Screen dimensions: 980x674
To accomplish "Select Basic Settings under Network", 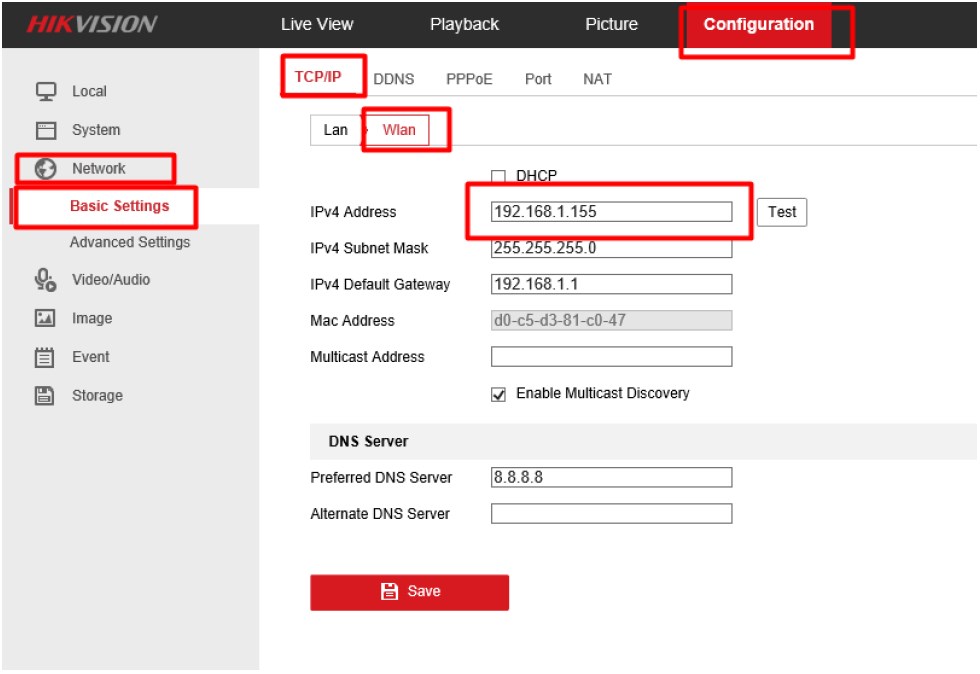I will coord(119,206).
